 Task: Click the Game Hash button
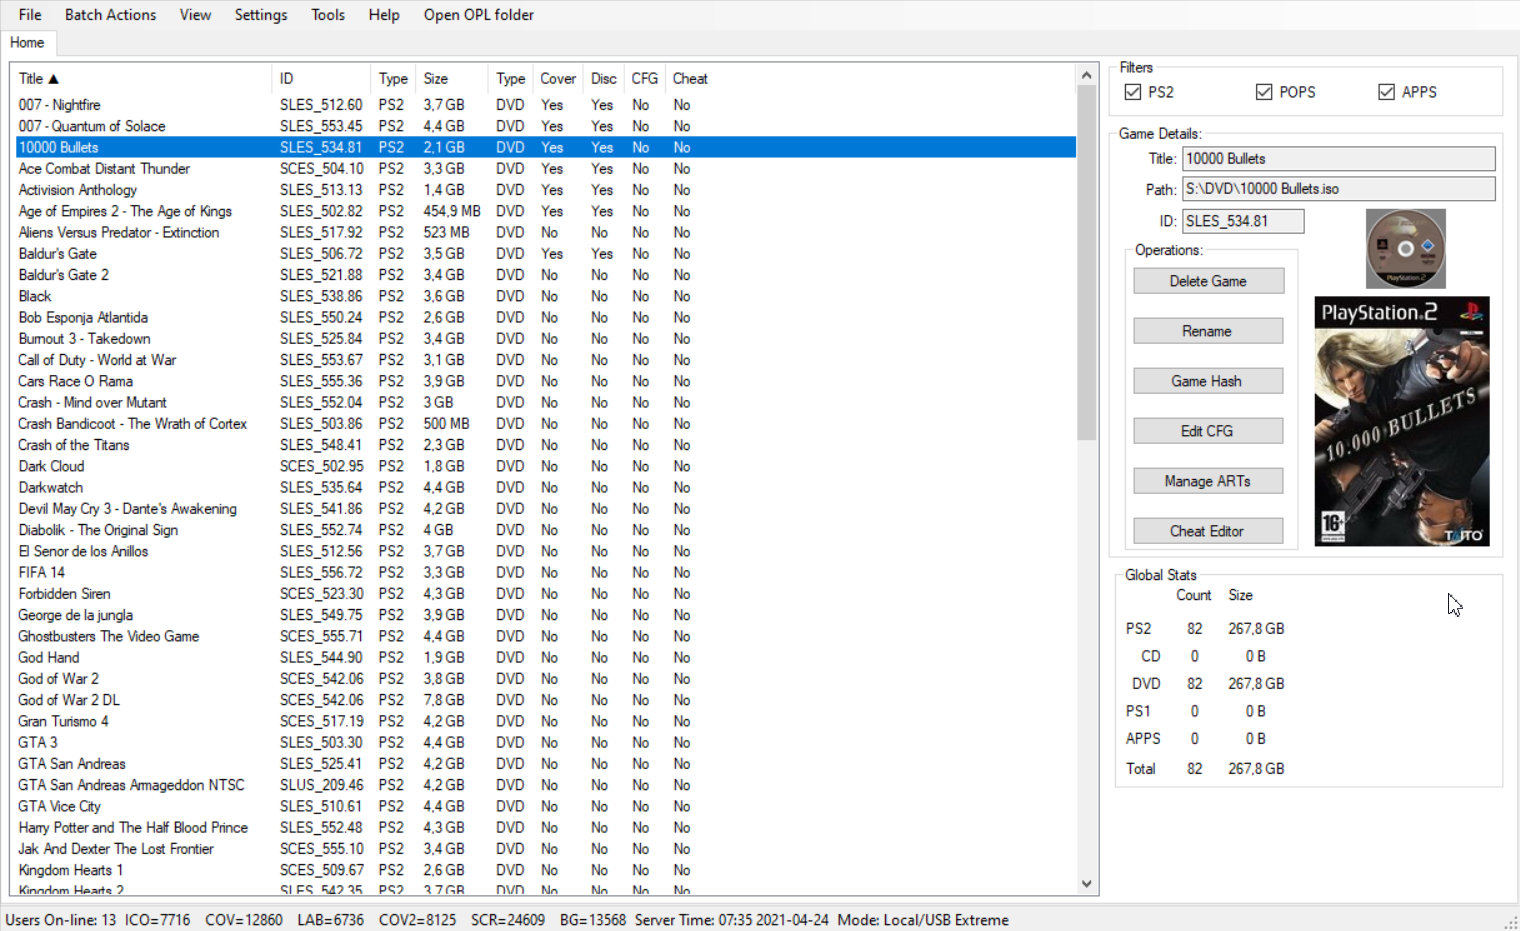tap(1208, 381)
